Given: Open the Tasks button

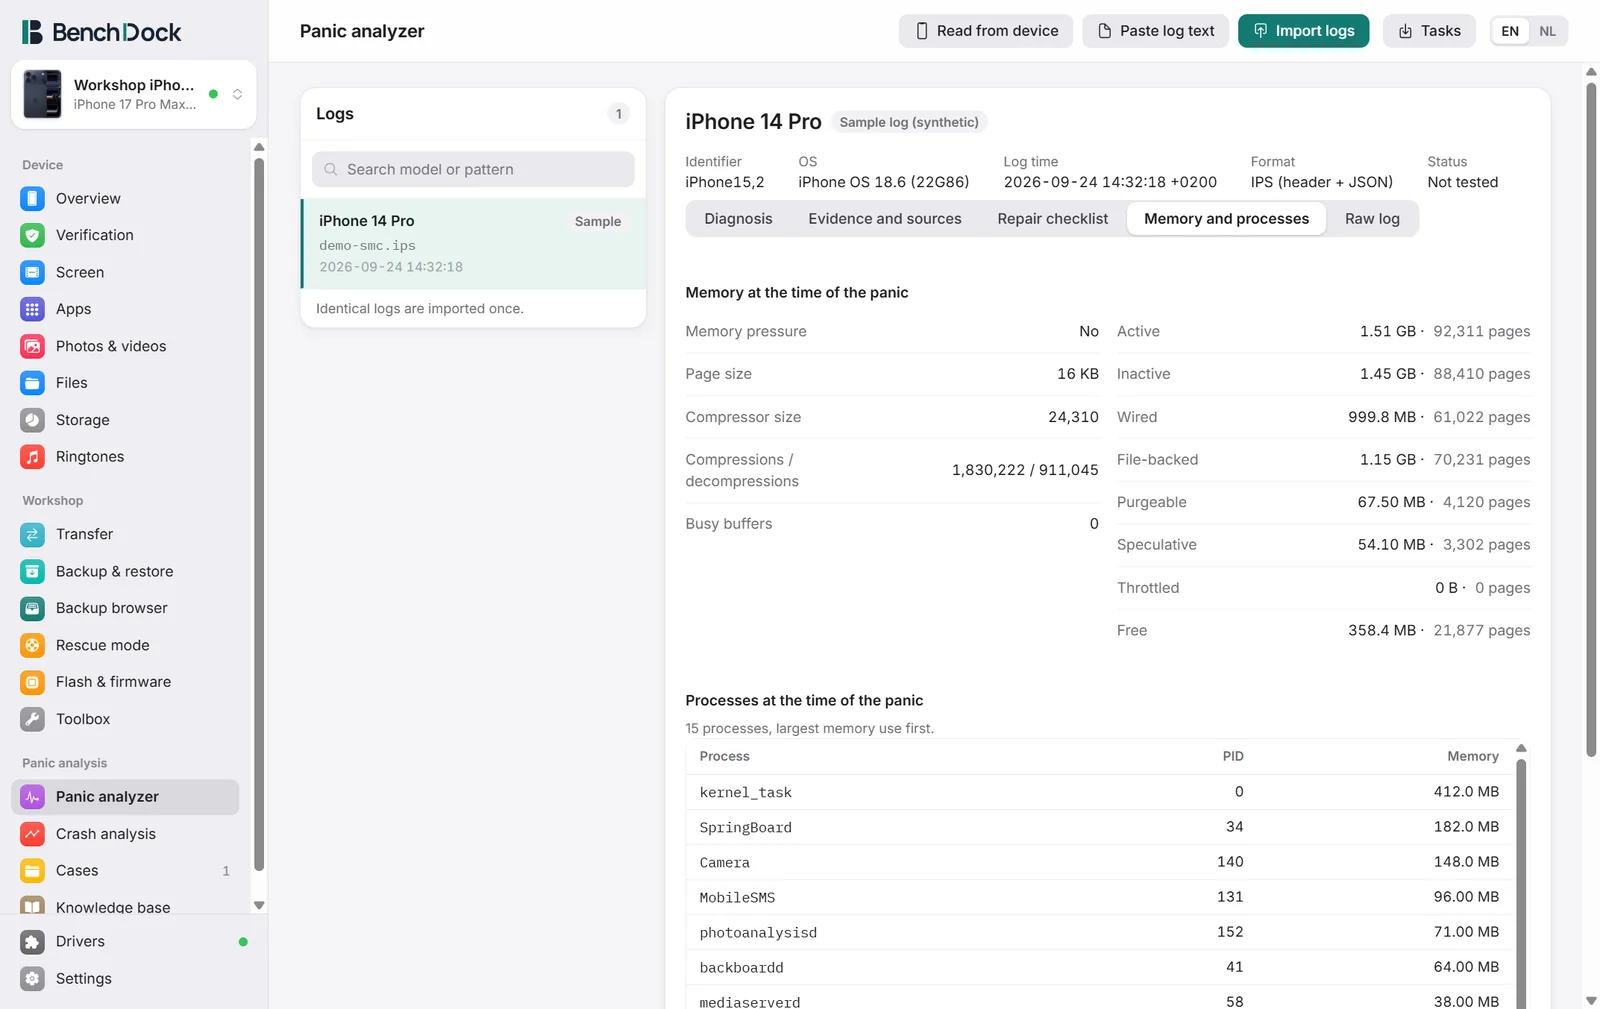Looking at the screenshot, I should 1430,31.
